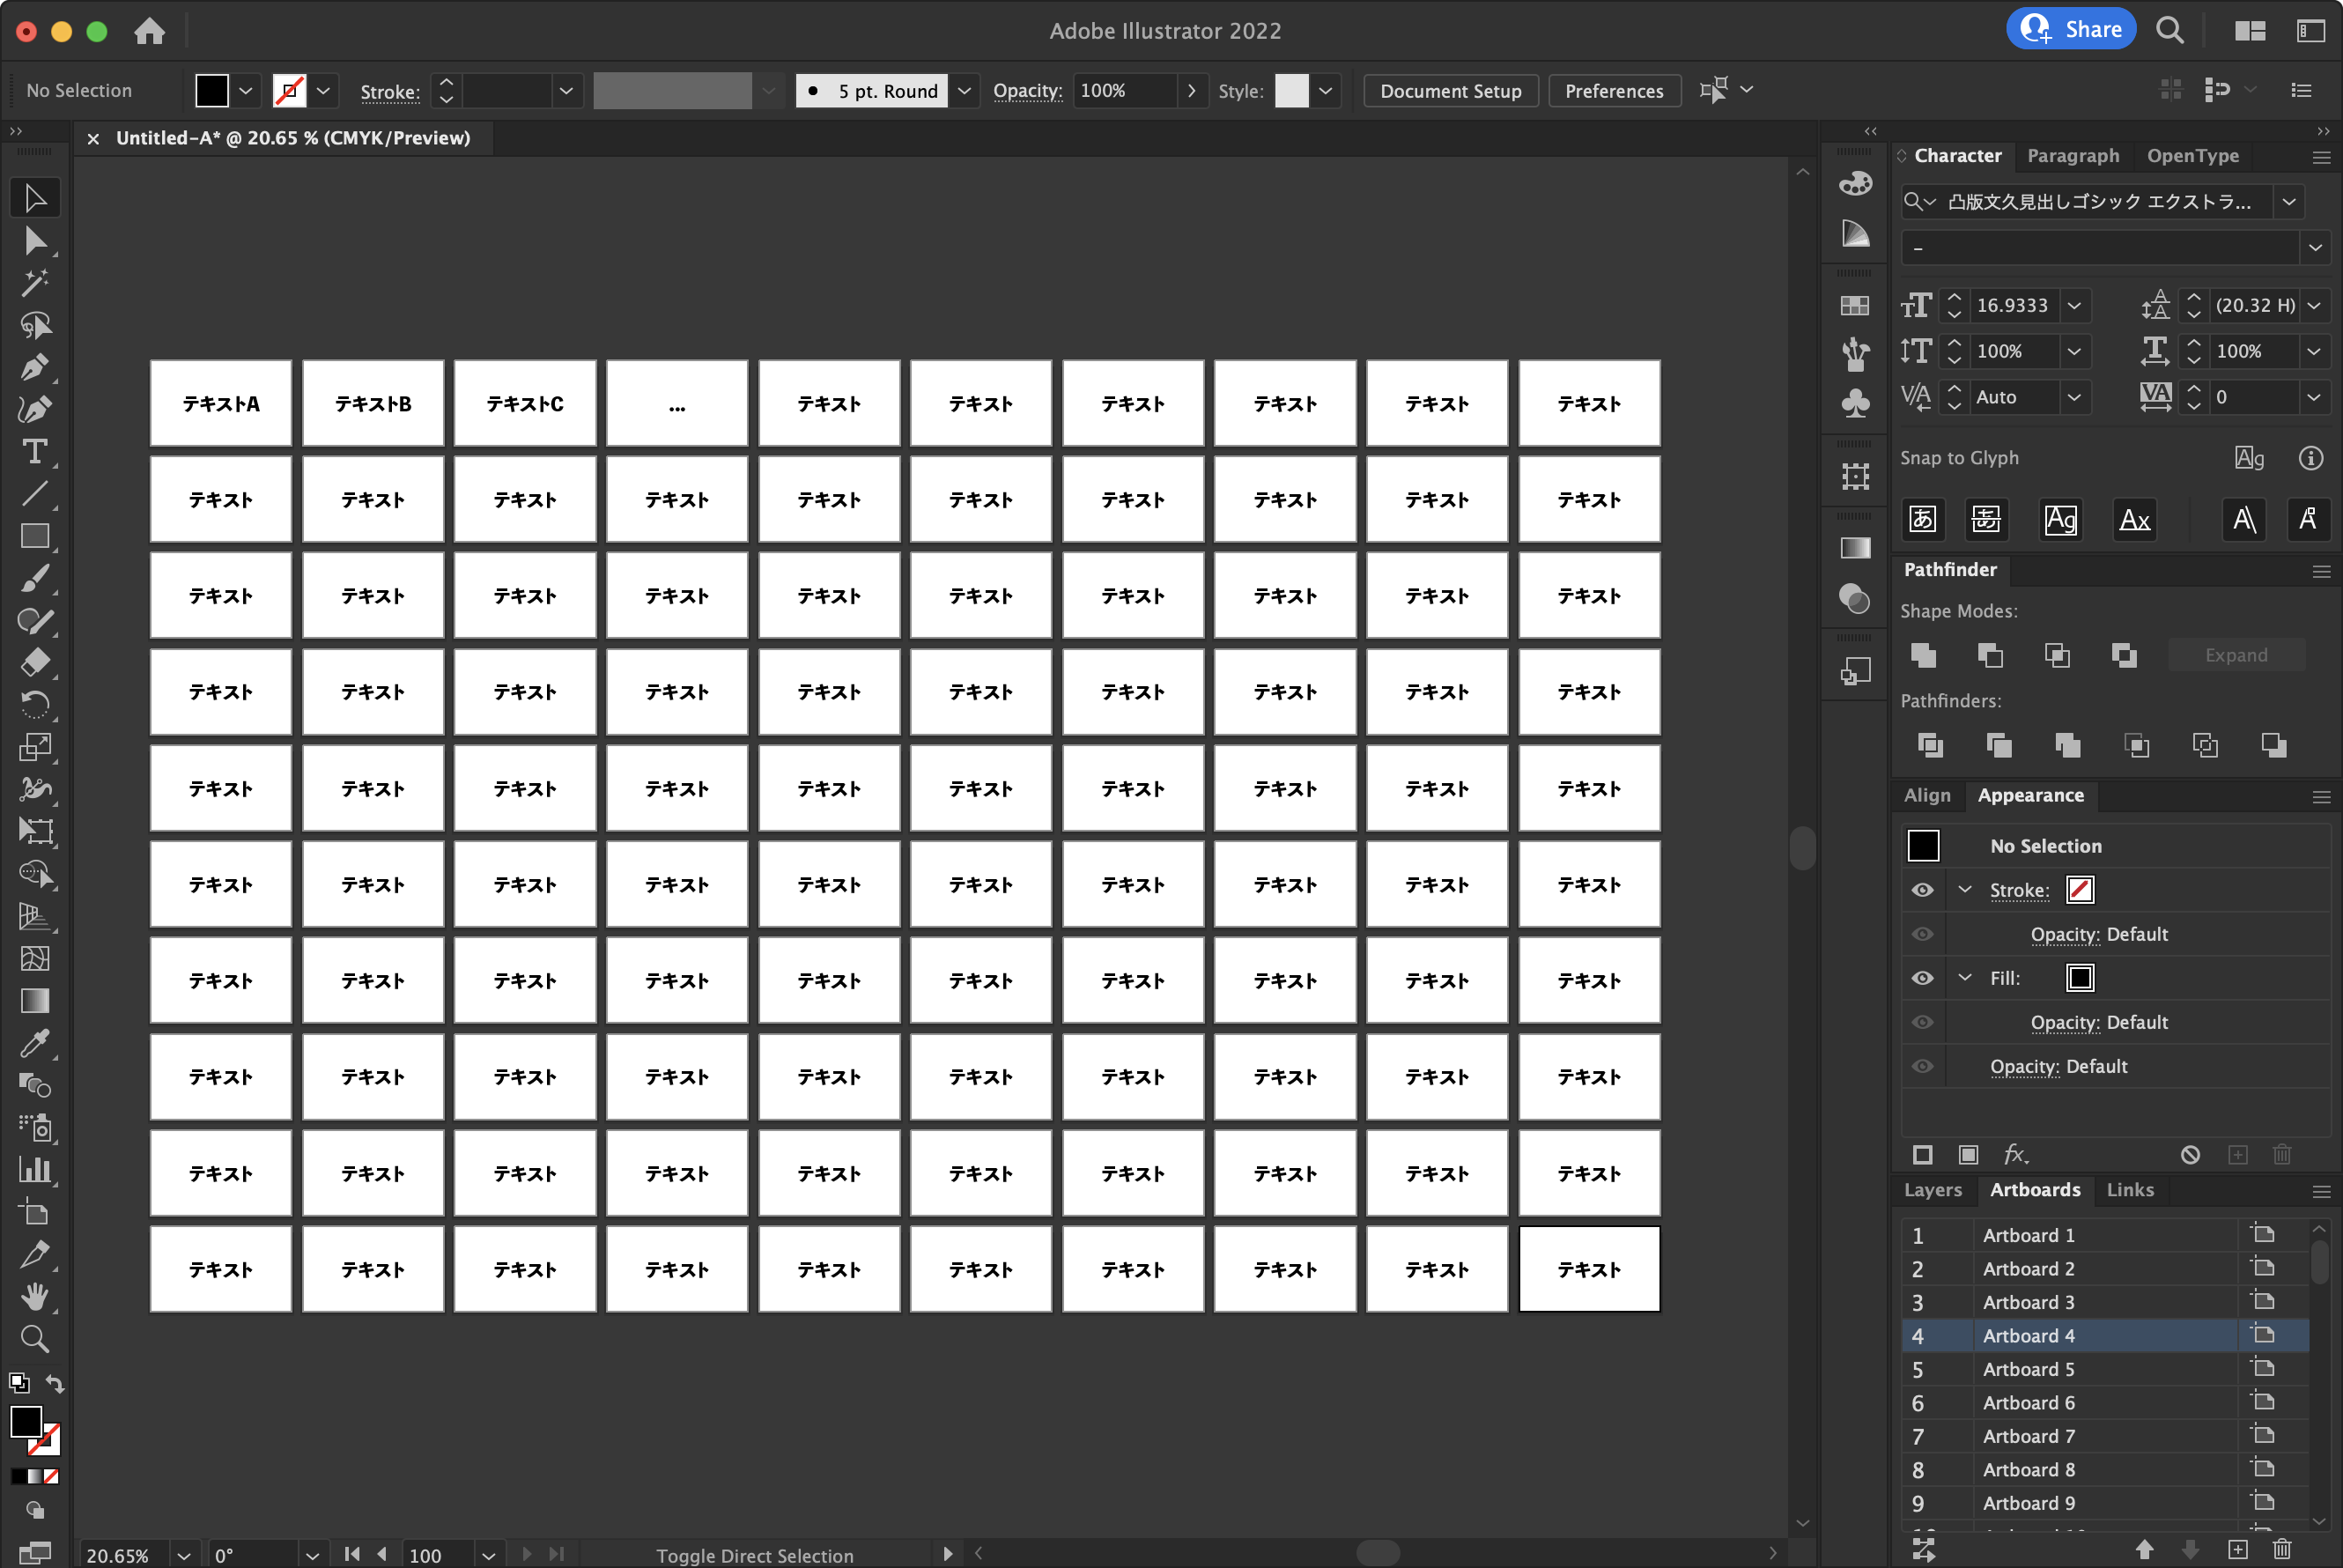Viewport: 2343px width, 1568px height.
Task: Toggle visibility of the Fill attribute
Action: point(1922,977)
